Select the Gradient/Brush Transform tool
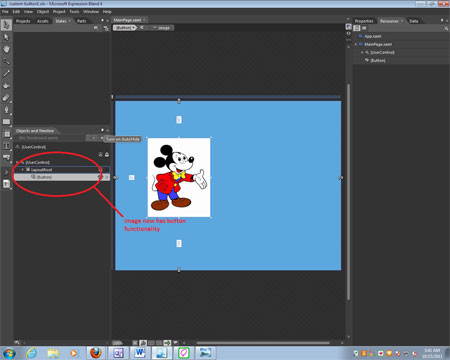The height and width of the screenshot is (360, 450). [6, 98]
